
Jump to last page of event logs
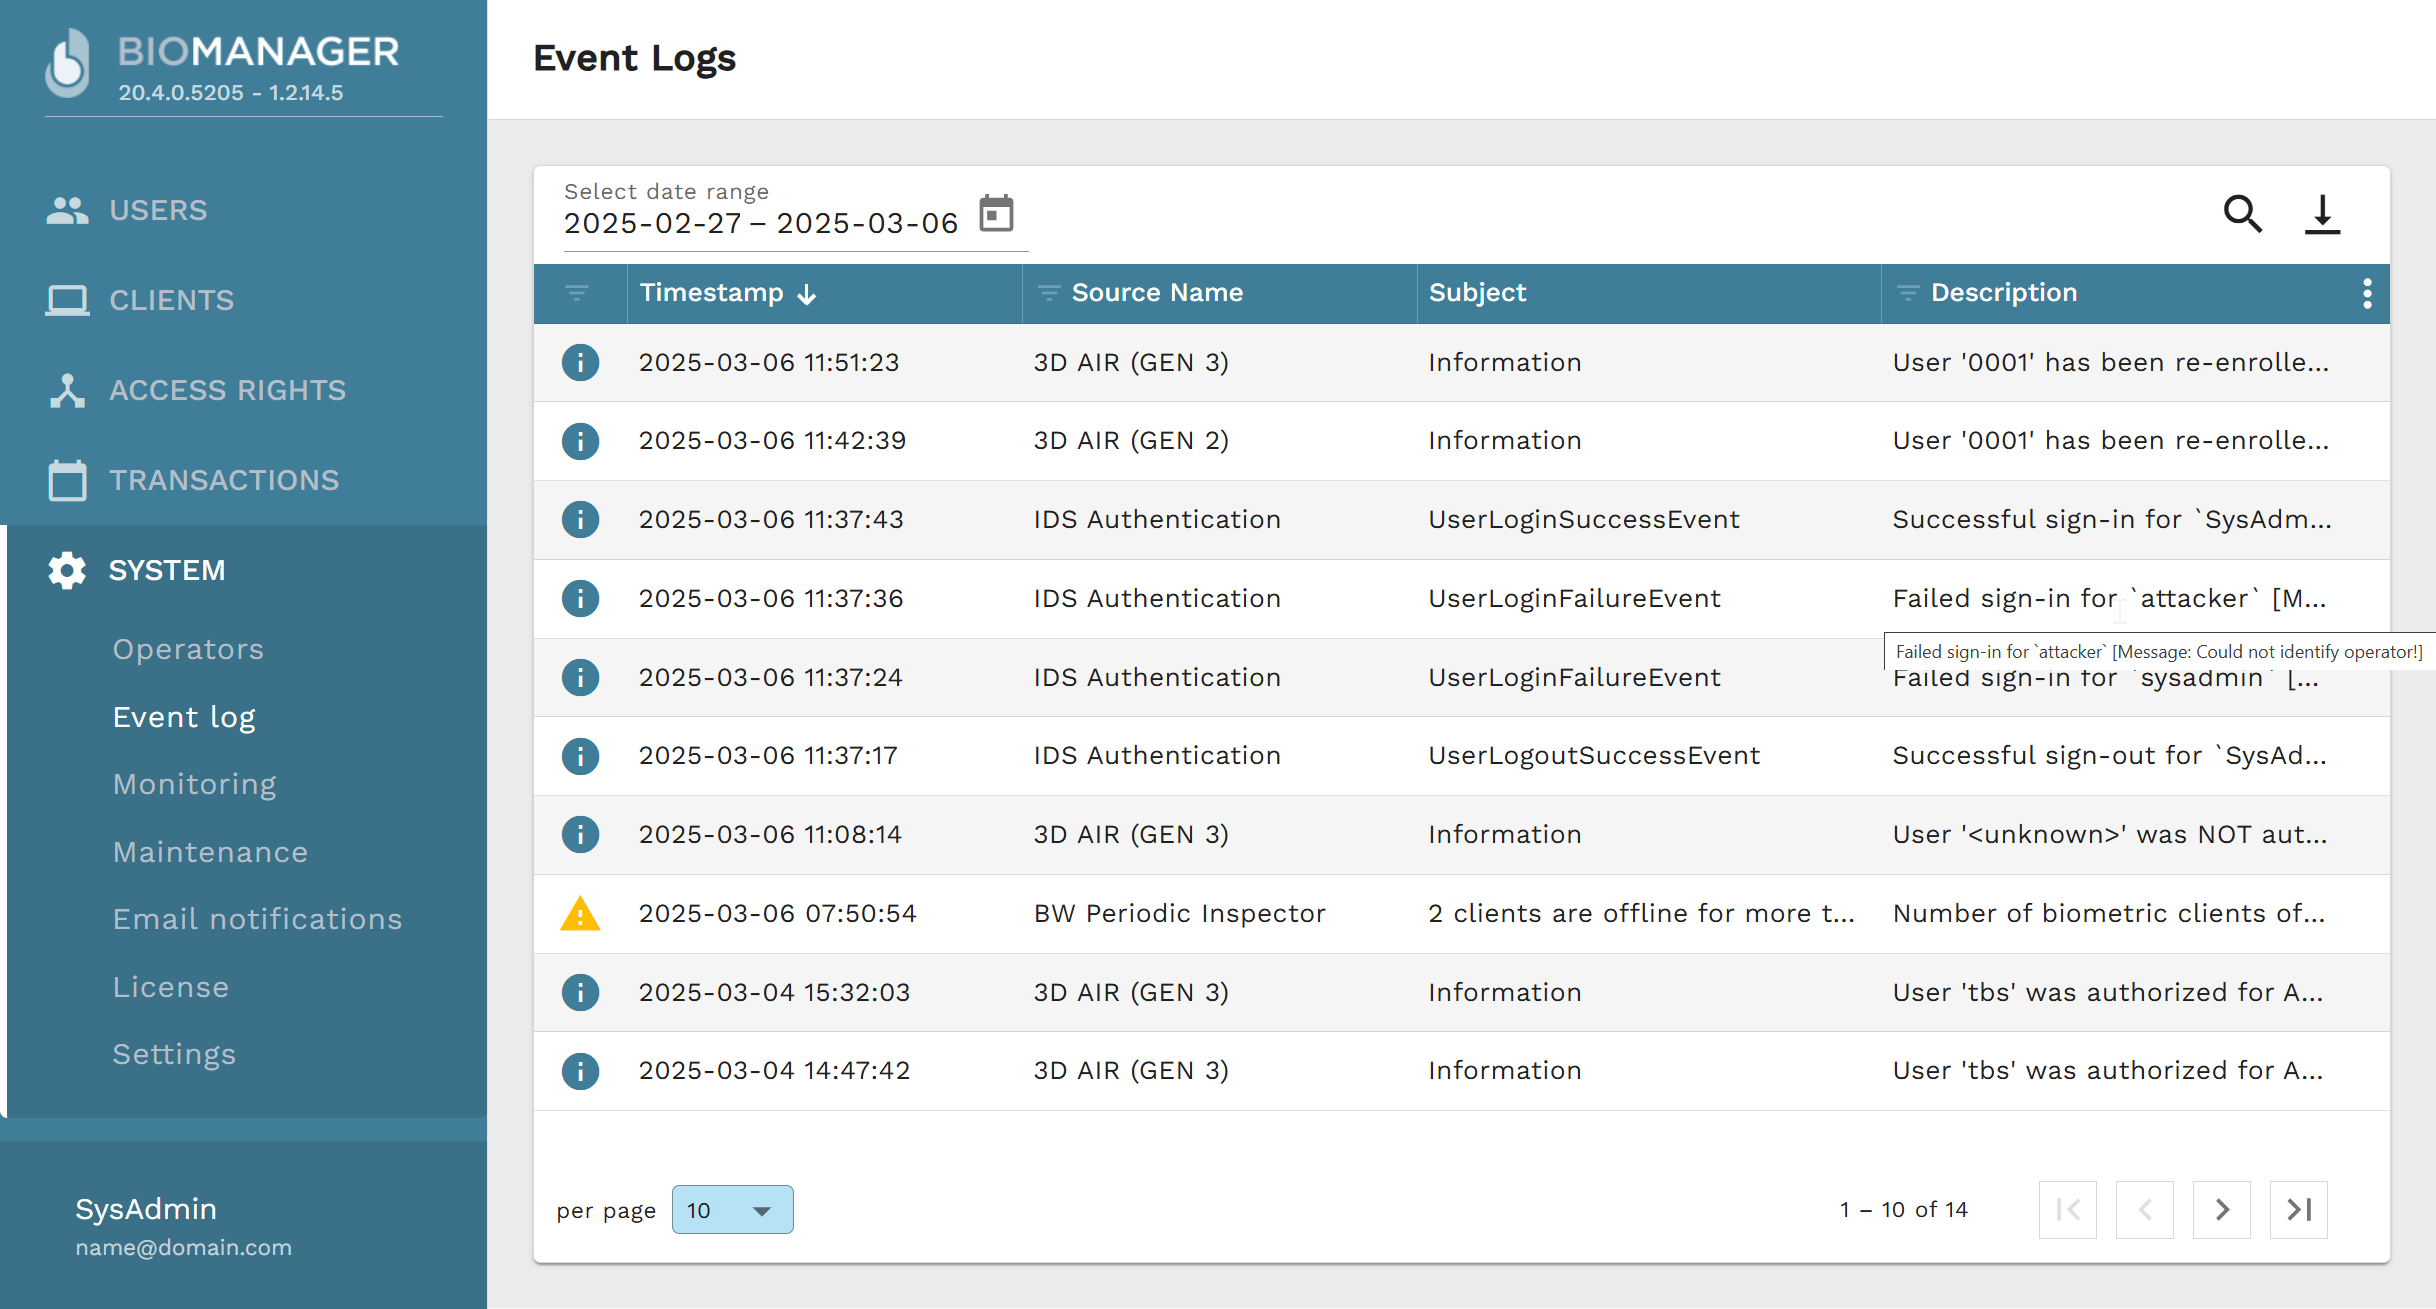pyautogui.click(x=2298, y=1210)
